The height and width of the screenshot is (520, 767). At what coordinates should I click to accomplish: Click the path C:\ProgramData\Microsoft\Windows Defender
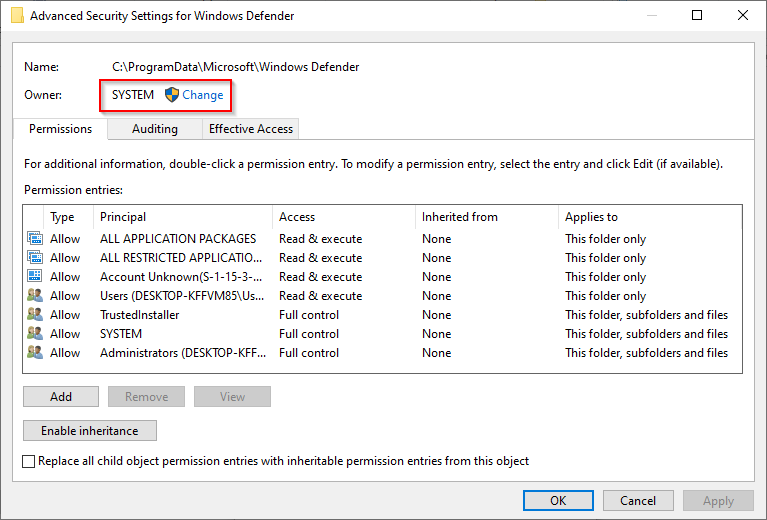point(236,67)
